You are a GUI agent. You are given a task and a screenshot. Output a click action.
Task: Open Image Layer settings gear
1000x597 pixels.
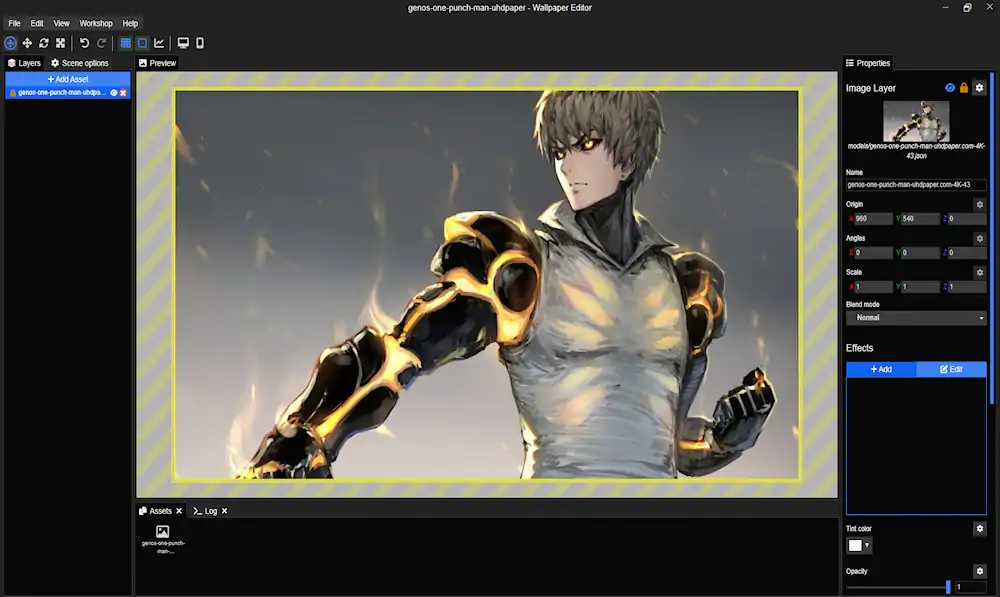coord(980,88)
